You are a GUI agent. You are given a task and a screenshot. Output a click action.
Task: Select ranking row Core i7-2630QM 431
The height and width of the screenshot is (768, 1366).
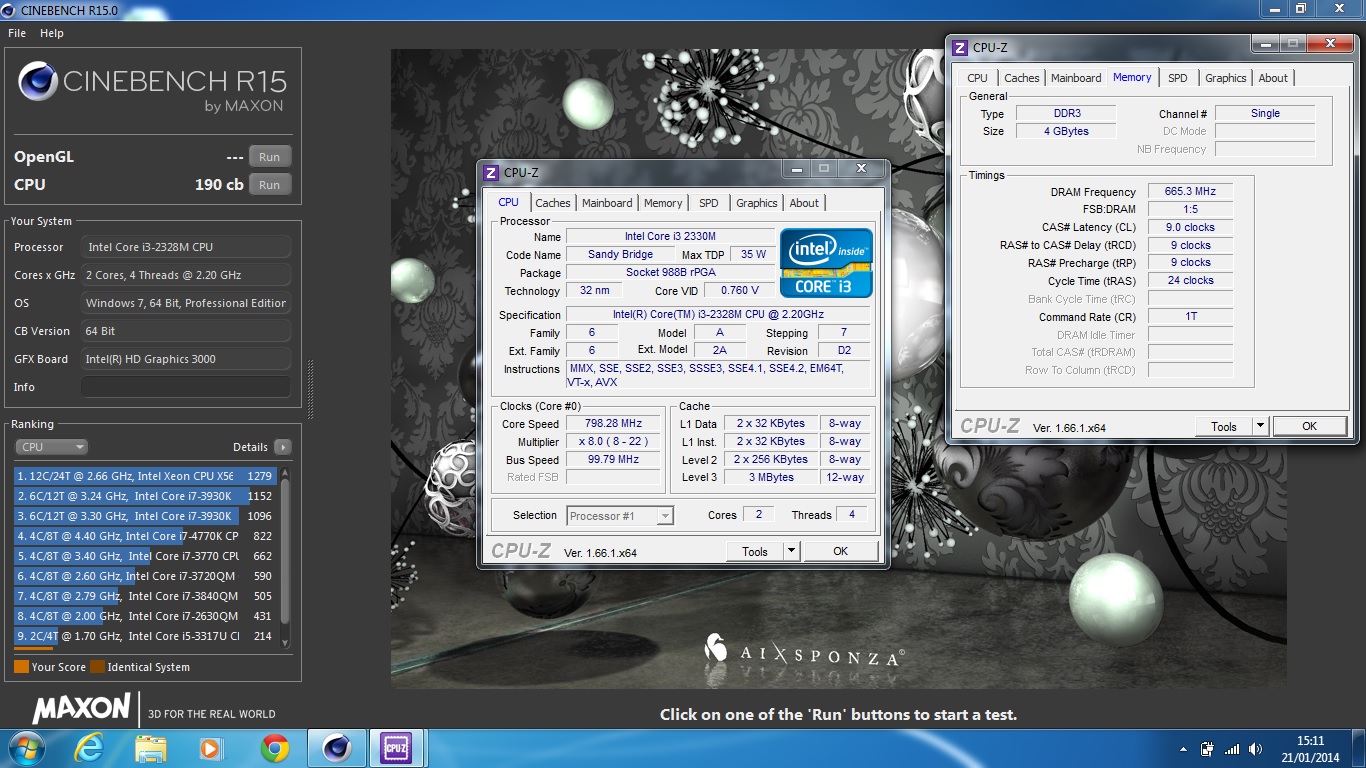pyautogui.click(x=145, y=616)
